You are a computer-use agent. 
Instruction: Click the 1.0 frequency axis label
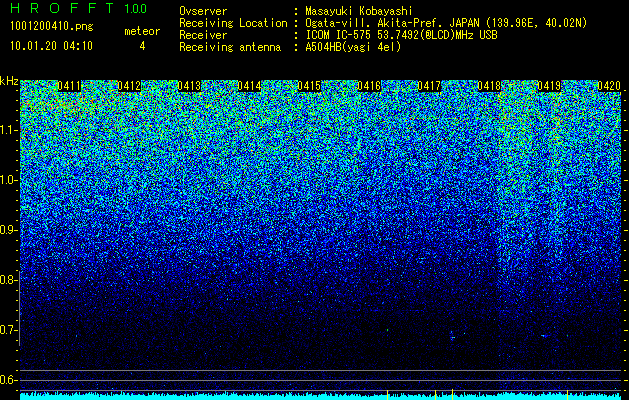[x=7, y=180]
